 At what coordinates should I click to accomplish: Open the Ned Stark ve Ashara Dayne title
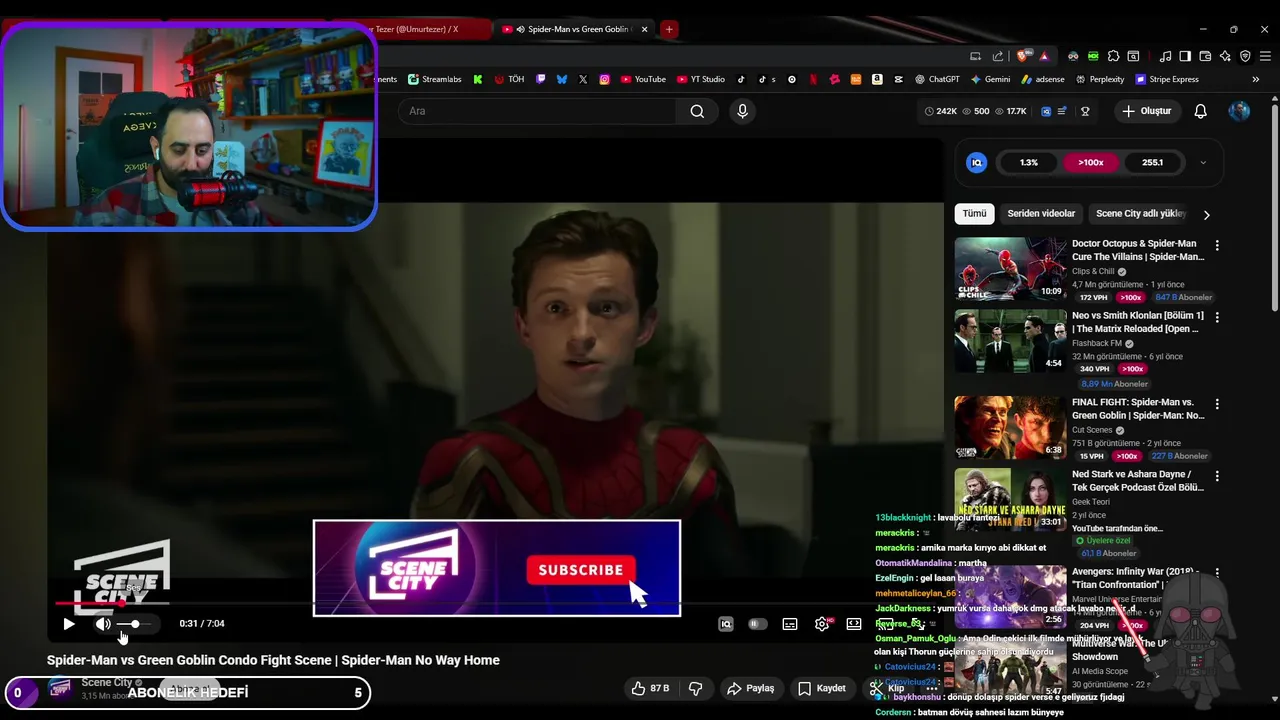pos(1138,481)
